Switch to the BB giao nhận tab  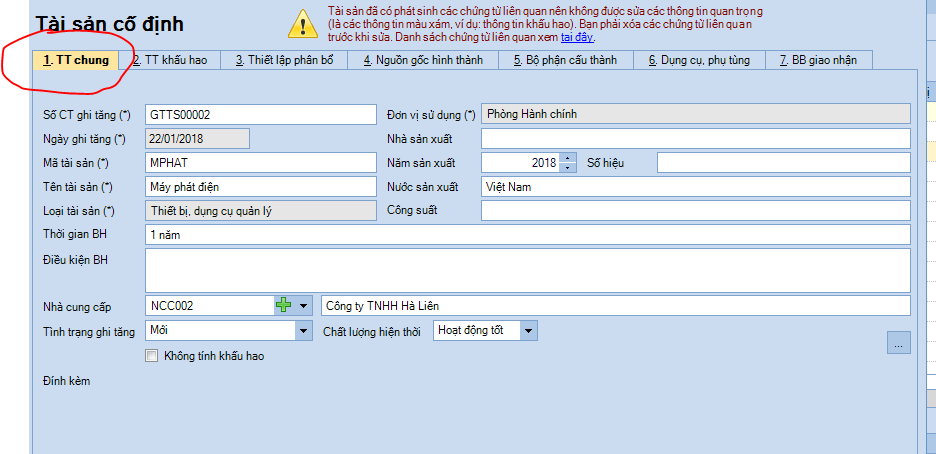[x=819, y=60]
